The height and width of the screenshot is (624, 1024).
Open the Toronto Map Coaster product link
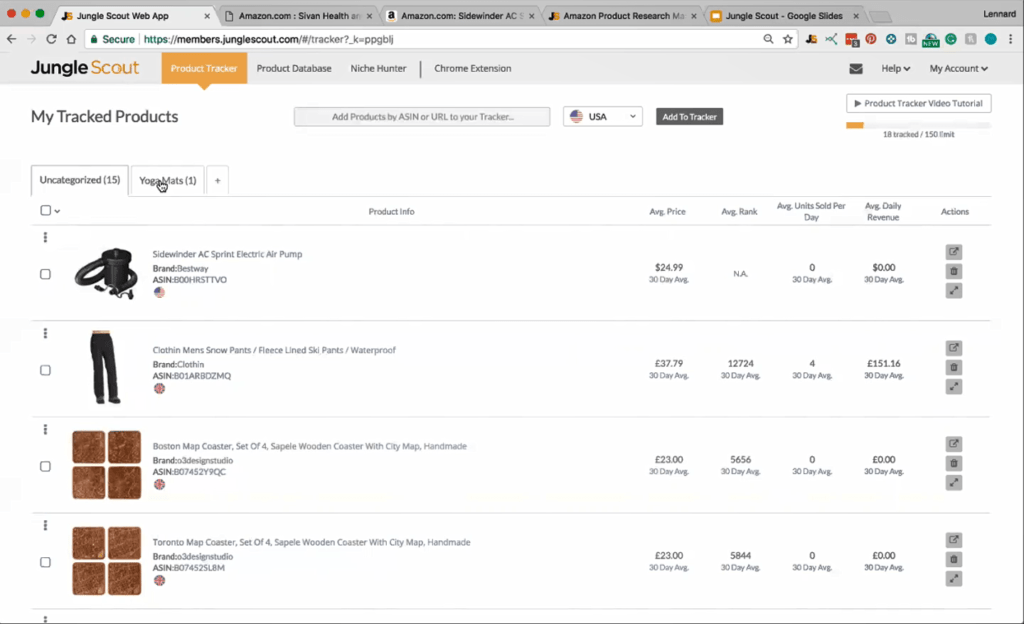coord(312,542)
